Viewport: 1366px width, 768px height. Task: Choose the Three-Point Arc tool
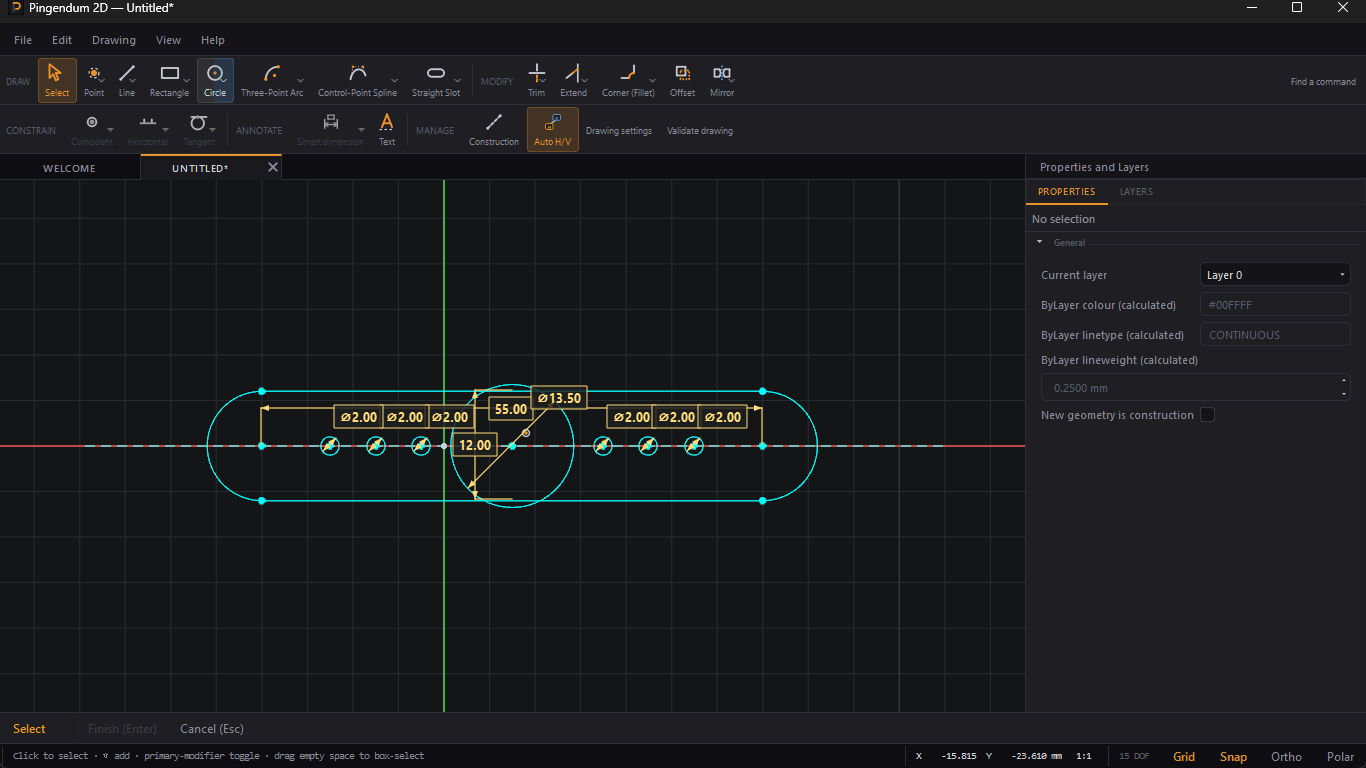tap(271, 80)
